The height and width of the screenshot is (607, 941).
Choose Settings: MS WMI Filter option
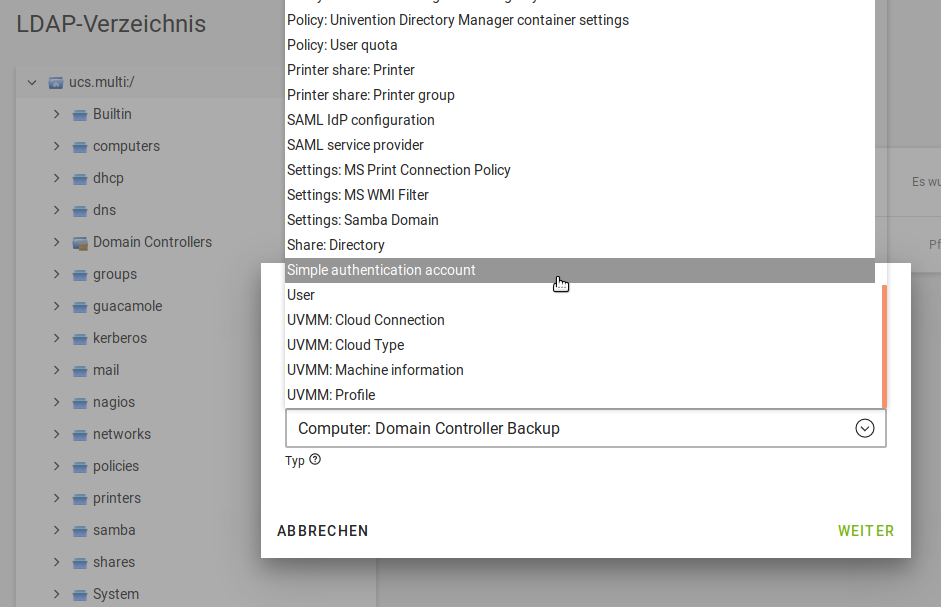580,195
